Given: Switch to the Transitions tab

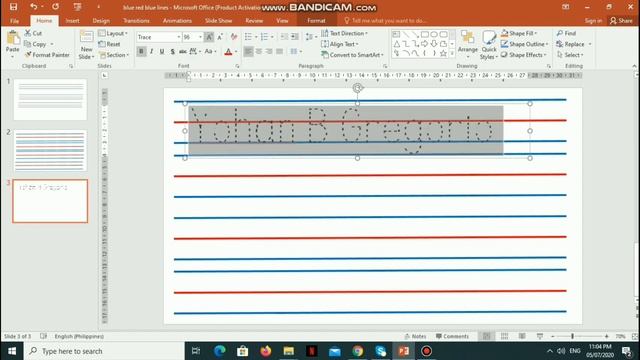Looking at the screenshot, I should [136, 20].
